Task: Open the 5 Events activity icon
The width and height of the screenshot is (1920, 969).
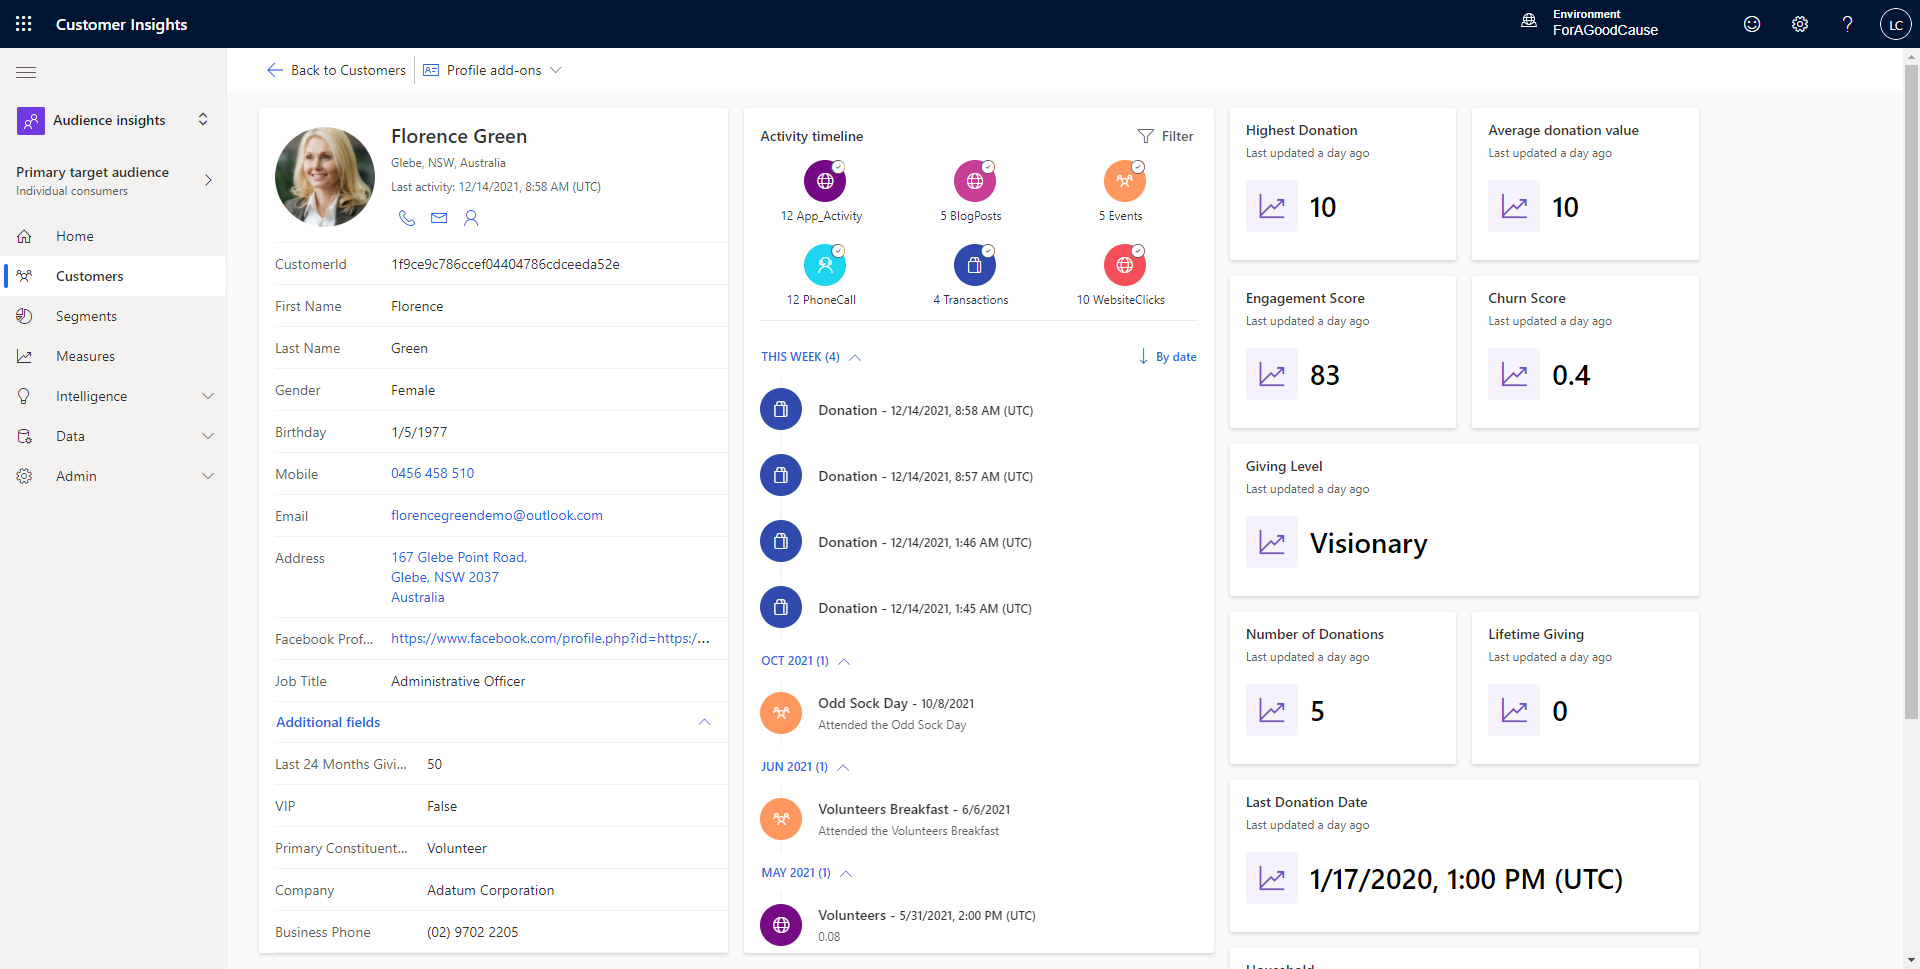Action: [x=1124, y=181]
